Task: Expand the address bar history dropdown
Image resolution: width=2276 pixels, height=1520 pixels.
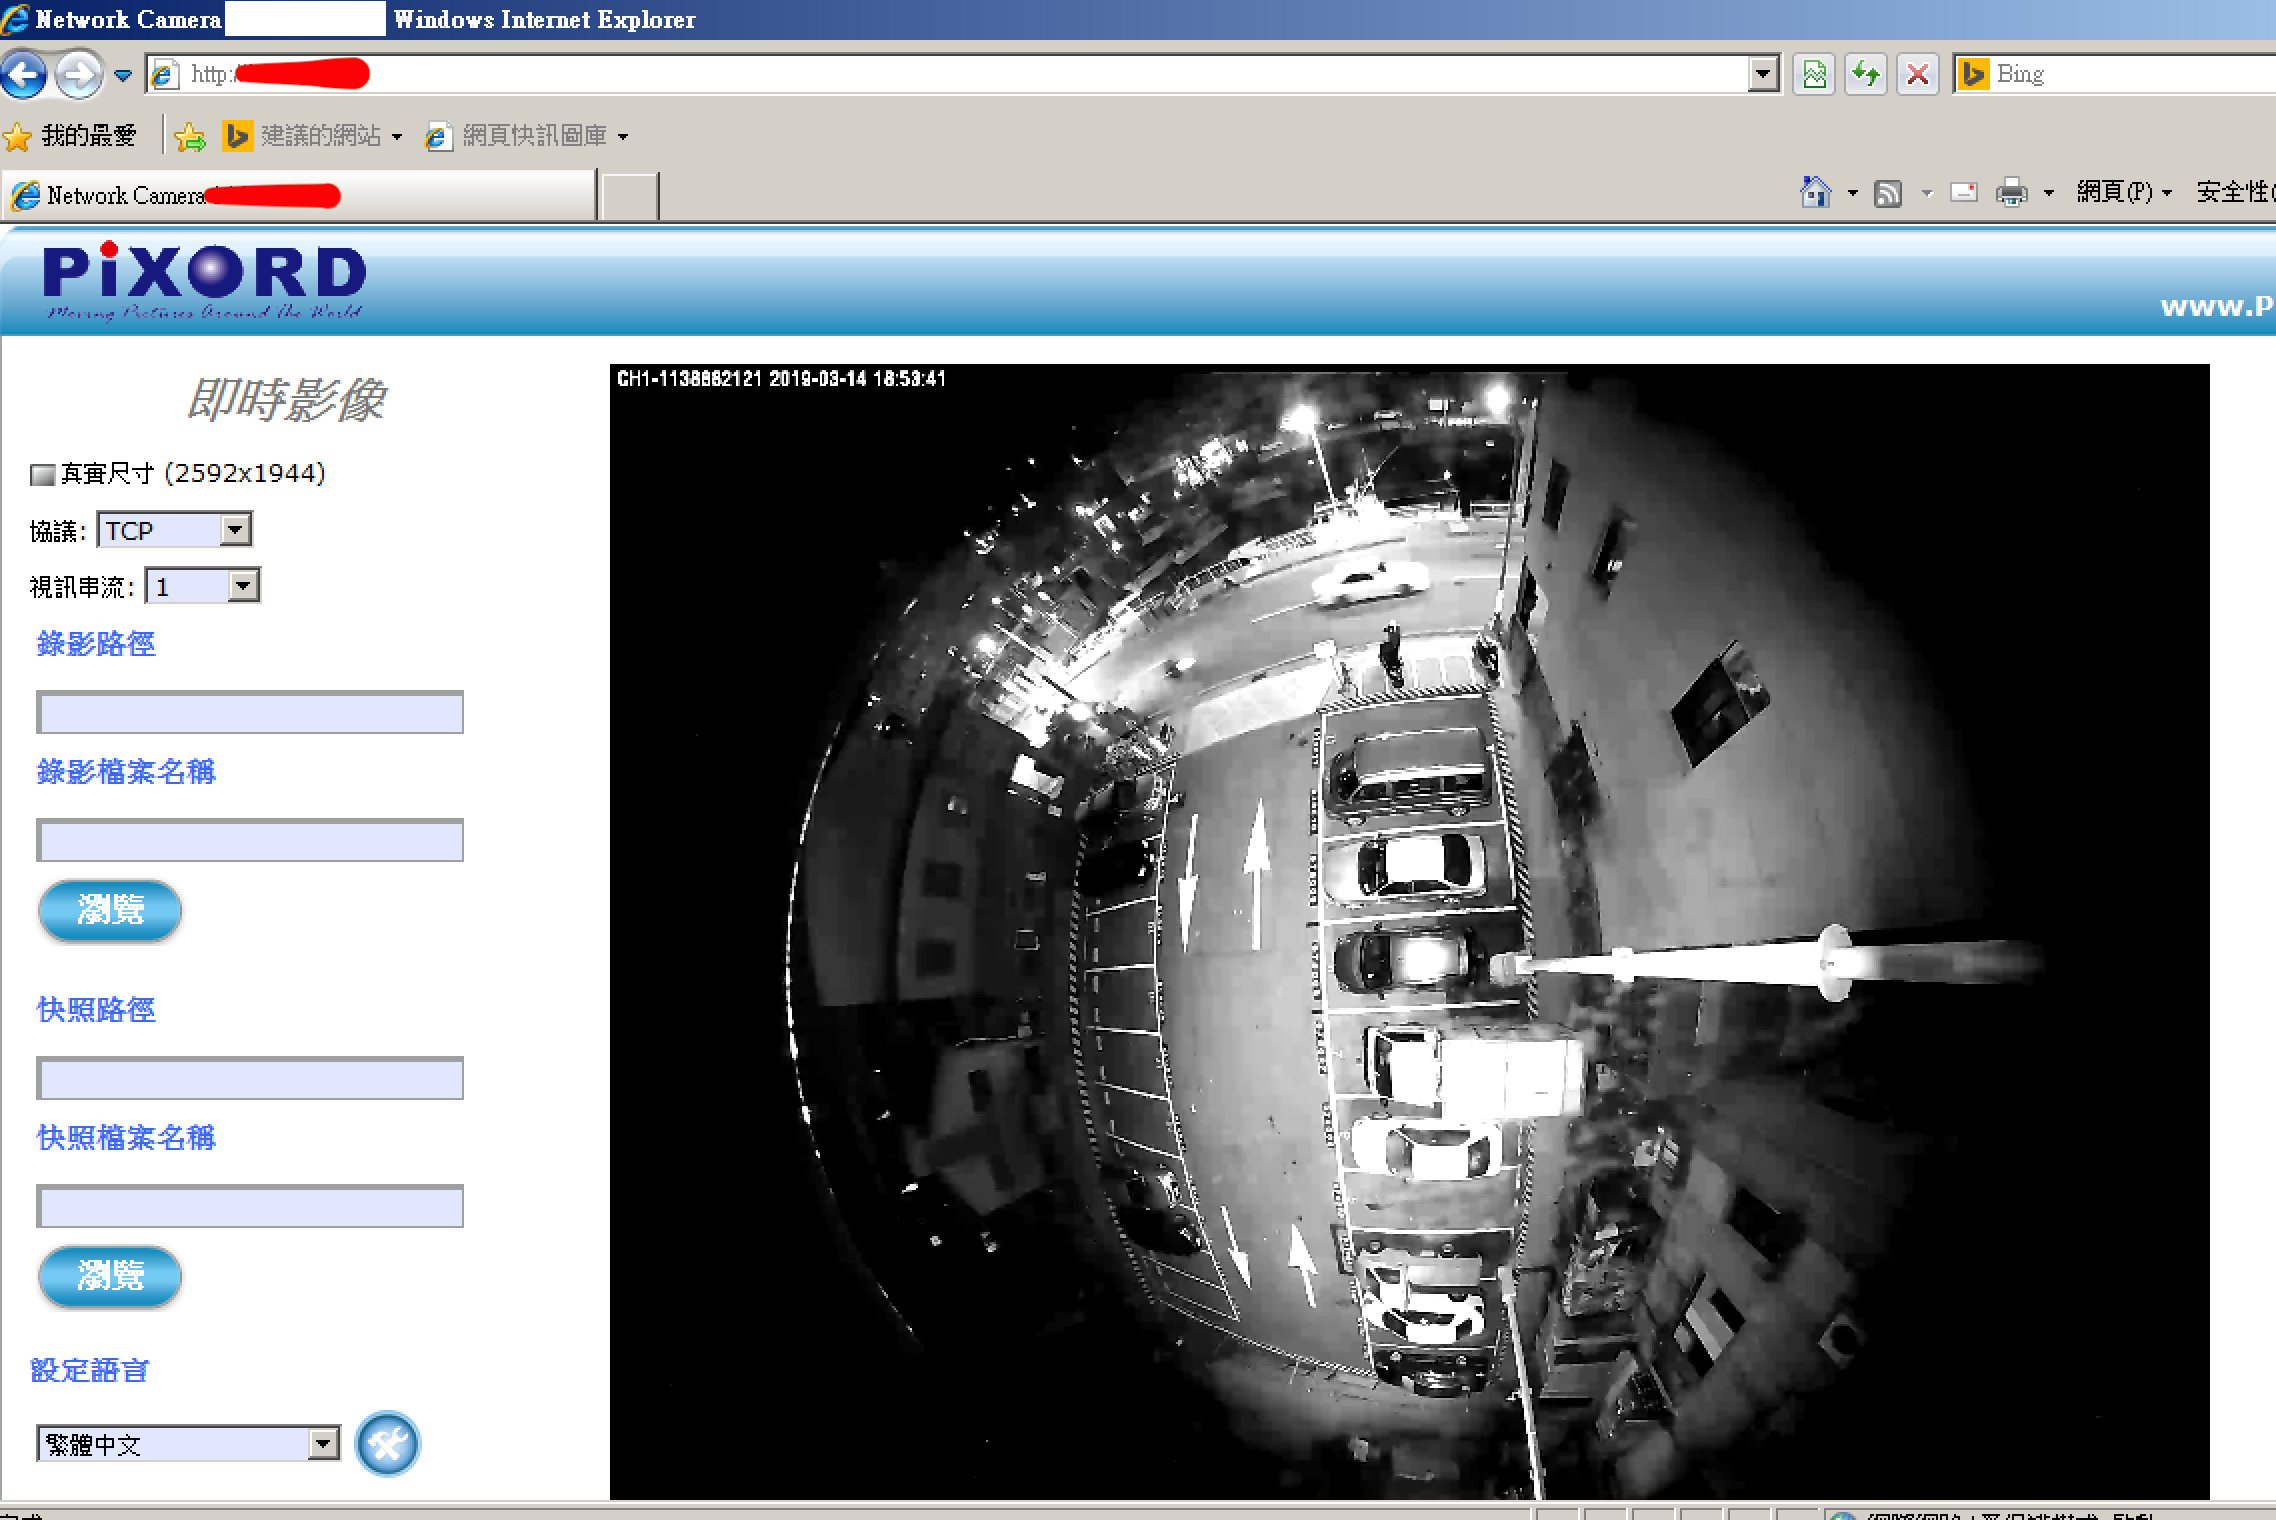Action: tap(1763, 74)
